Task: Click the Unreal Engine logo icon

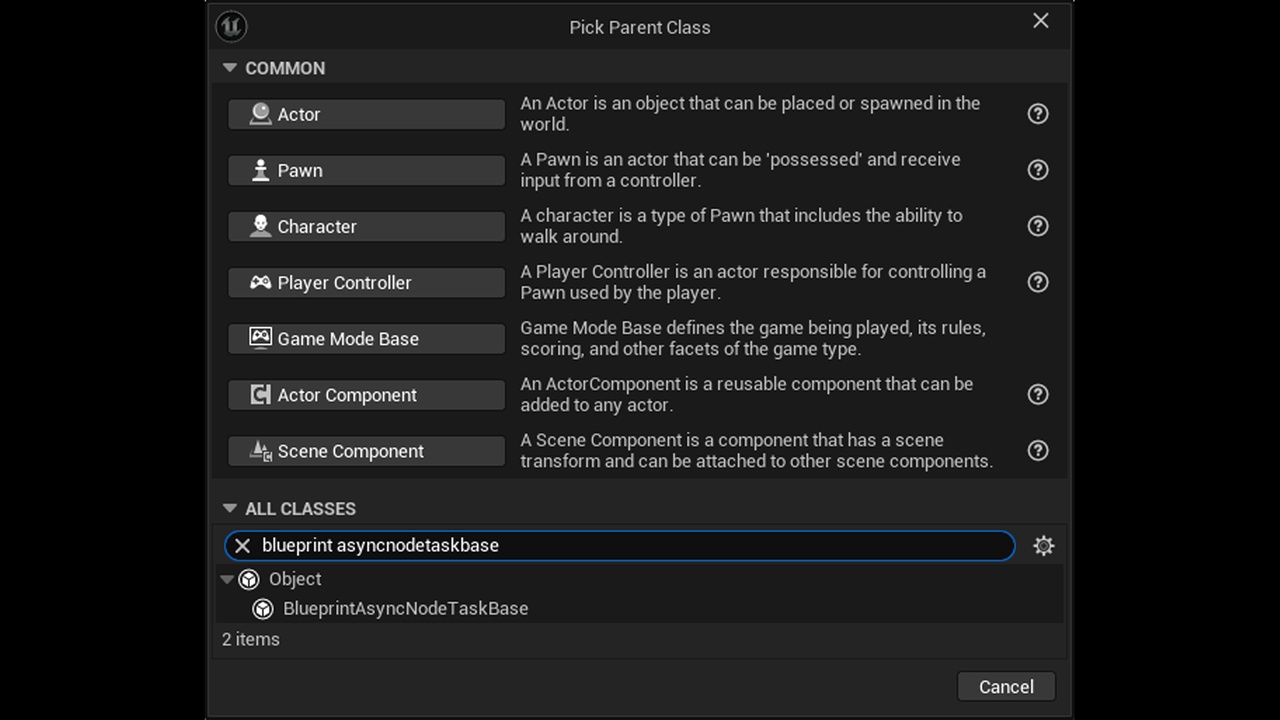Action: [x=232, y=26]
